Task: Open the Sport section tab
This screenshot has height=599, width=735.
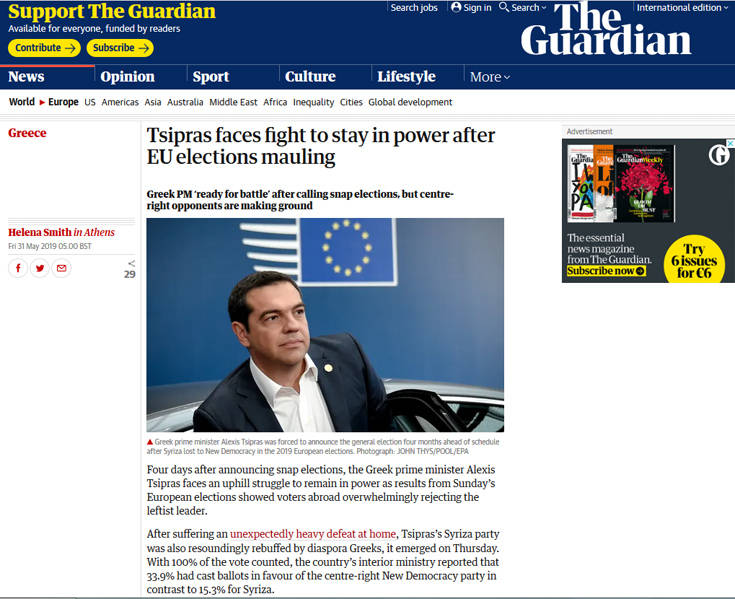Action: (x=211, y=76)
